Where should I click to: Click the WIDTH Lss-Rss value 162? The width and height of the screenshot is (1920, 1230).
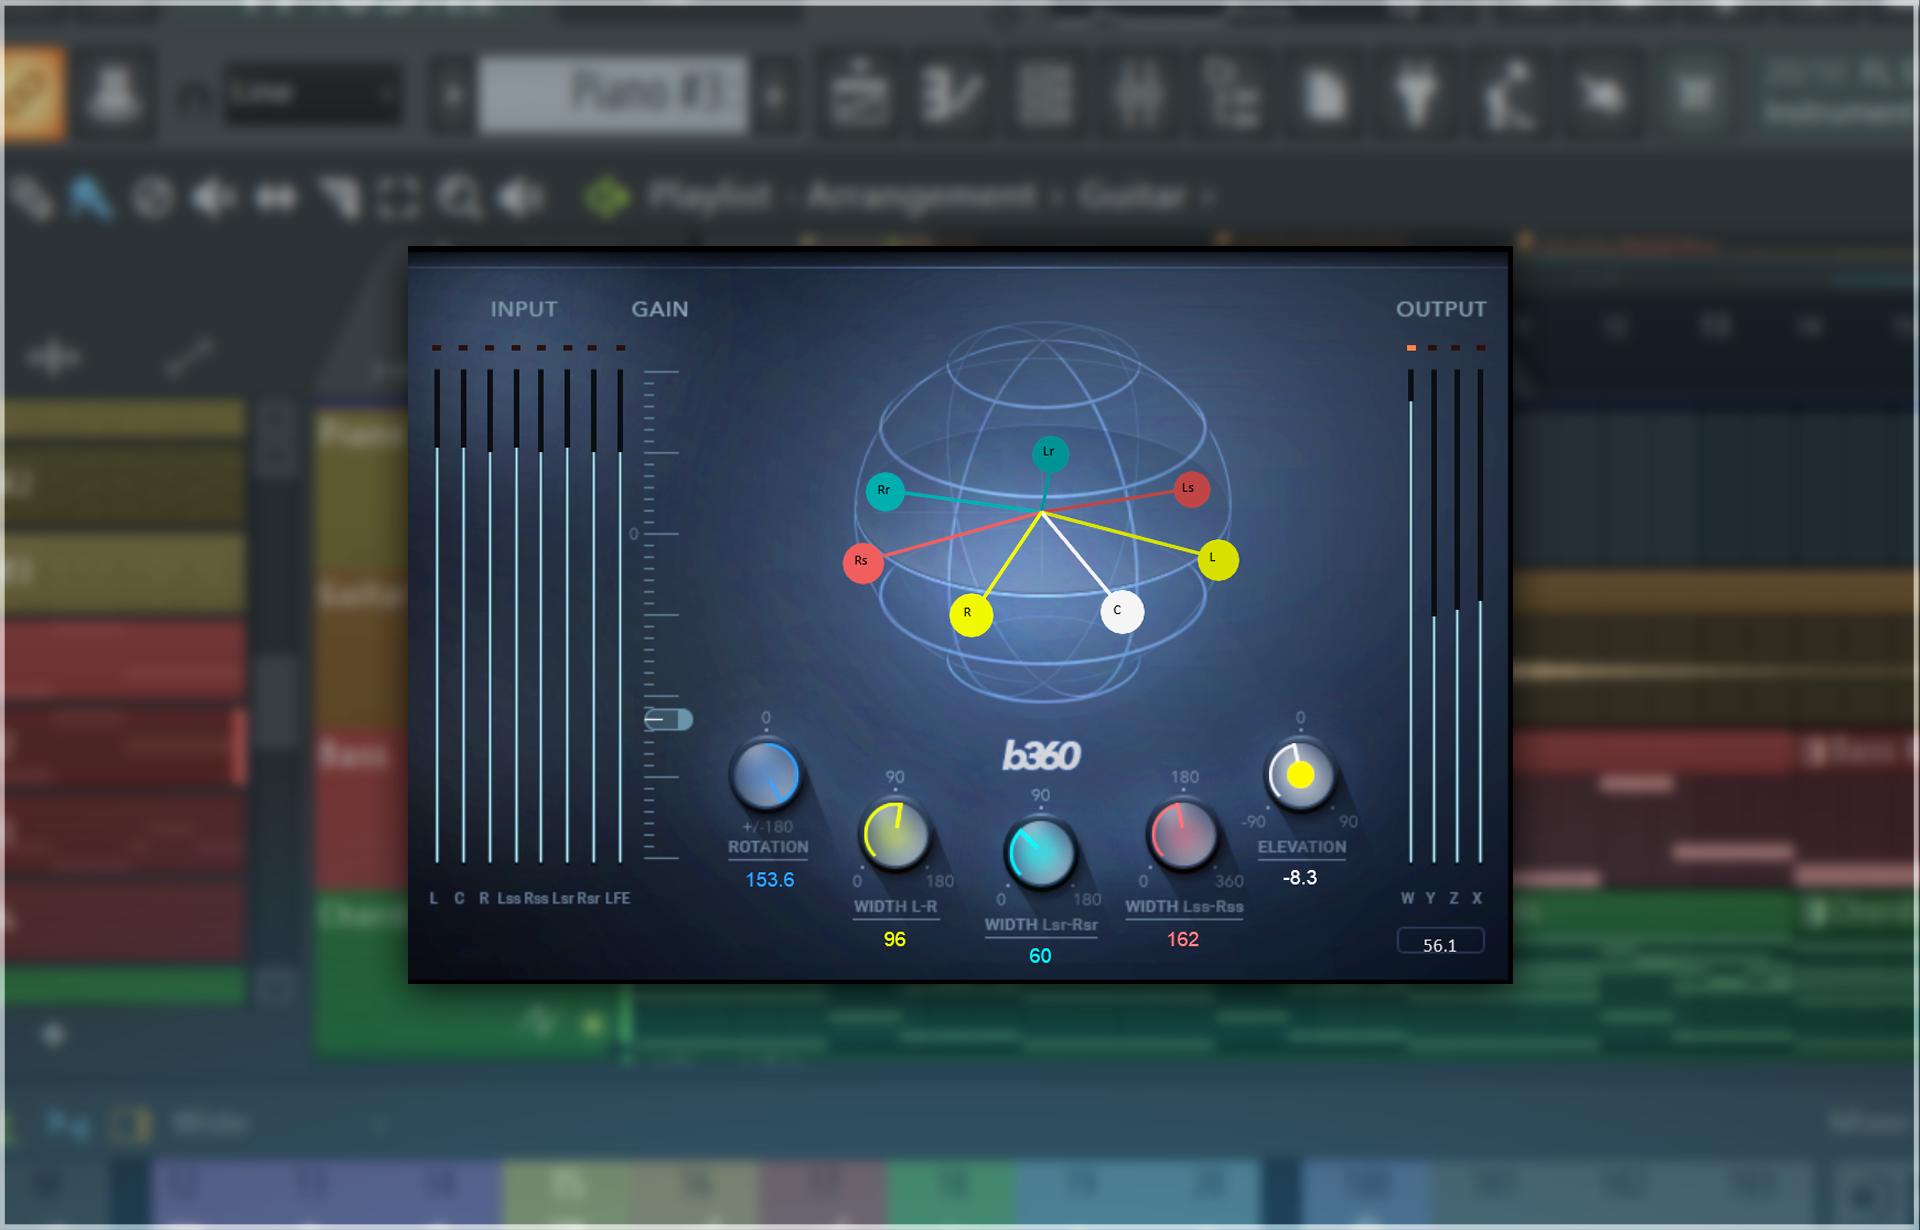point(1183,939)
